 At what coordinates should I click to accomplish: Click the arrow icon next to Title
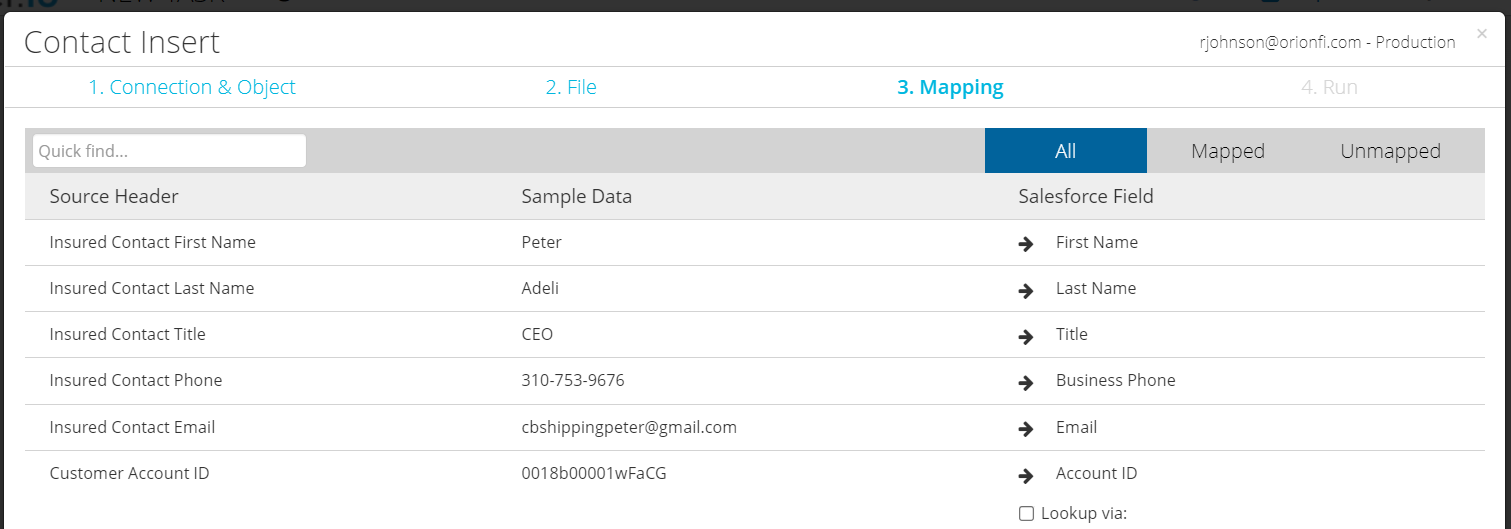1025,336
